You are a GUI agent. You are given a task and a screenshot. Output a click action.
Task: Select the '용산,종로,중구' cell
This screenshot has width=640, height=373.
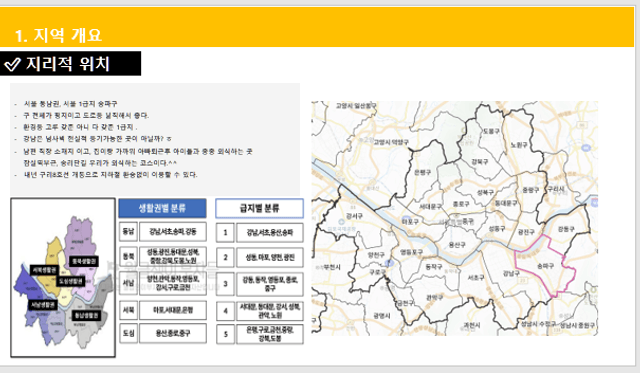173,333
